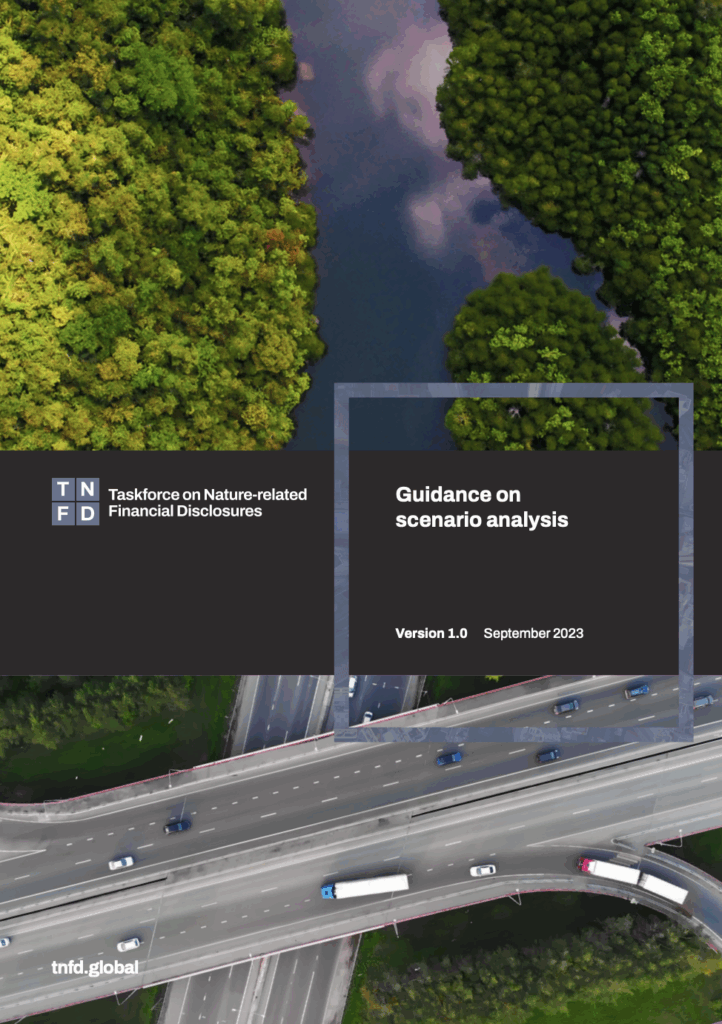
Task: Select the 'Guidance on scenario analysis' title
Action: pyautogui.click(x=481, y=507)
